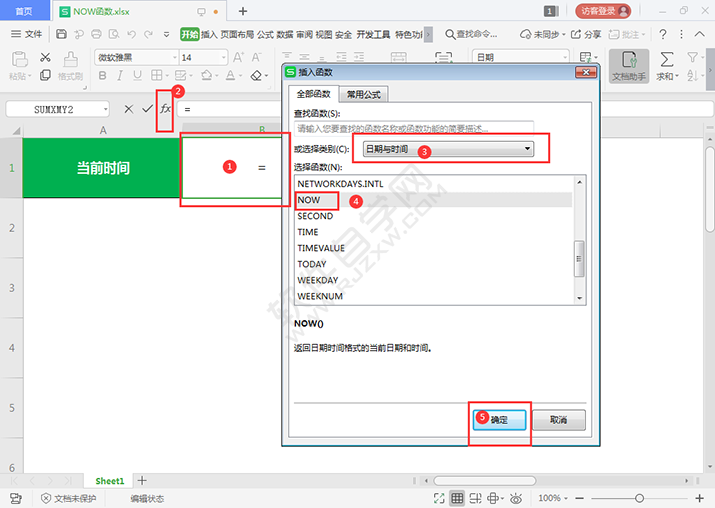
Task: Click the AutoSum (求和) sigma icon
Action: (667, 66)
